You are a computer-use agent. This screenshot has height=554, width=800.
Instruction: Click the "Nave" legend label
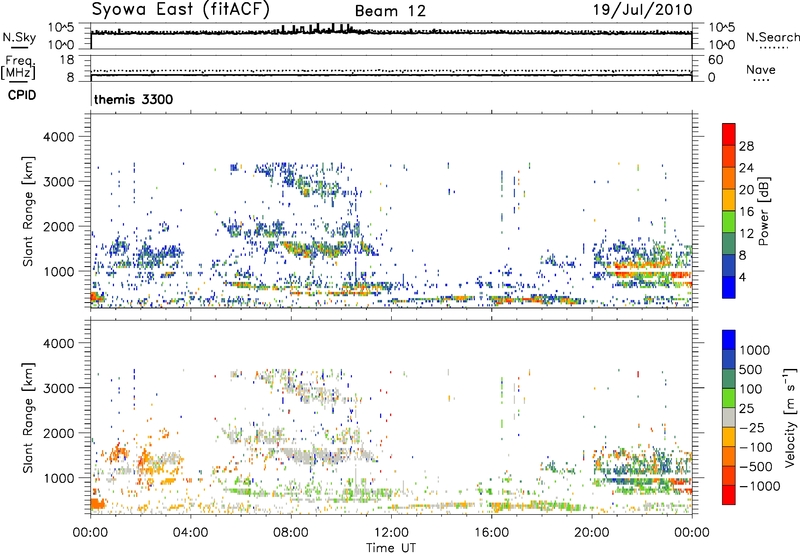(761, 69)
